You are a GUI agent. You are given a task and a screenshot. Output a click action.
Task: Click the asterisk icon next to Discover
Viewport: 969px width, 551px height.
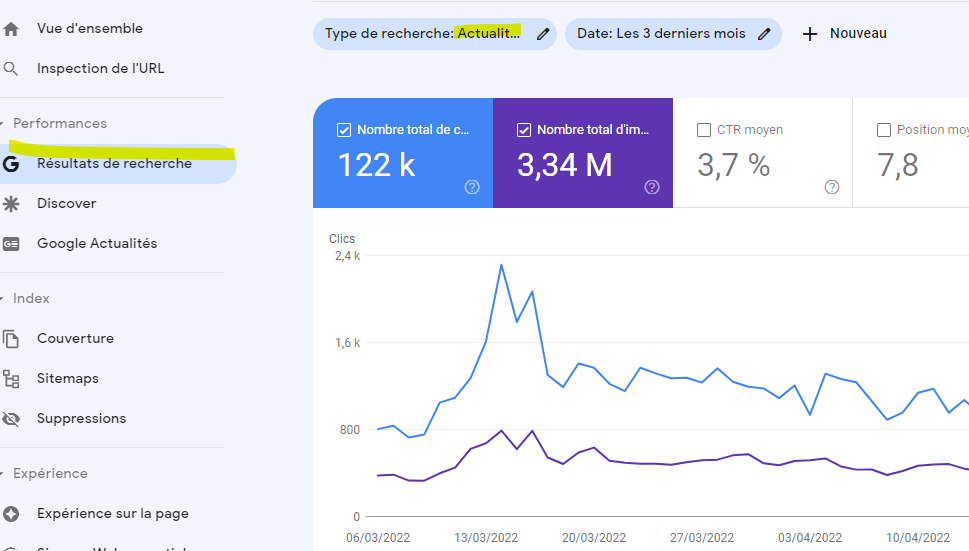tap(11, 204)
